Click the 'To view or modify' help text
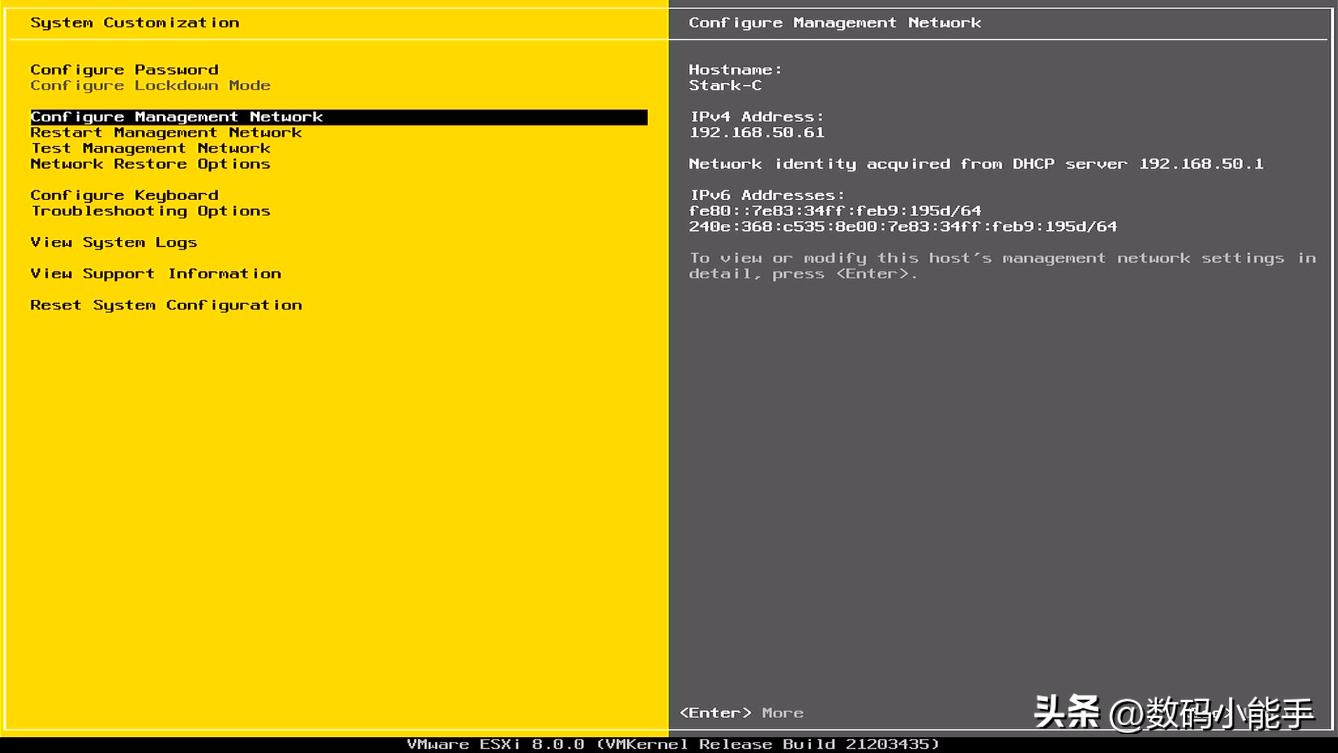 point(1003,265)
